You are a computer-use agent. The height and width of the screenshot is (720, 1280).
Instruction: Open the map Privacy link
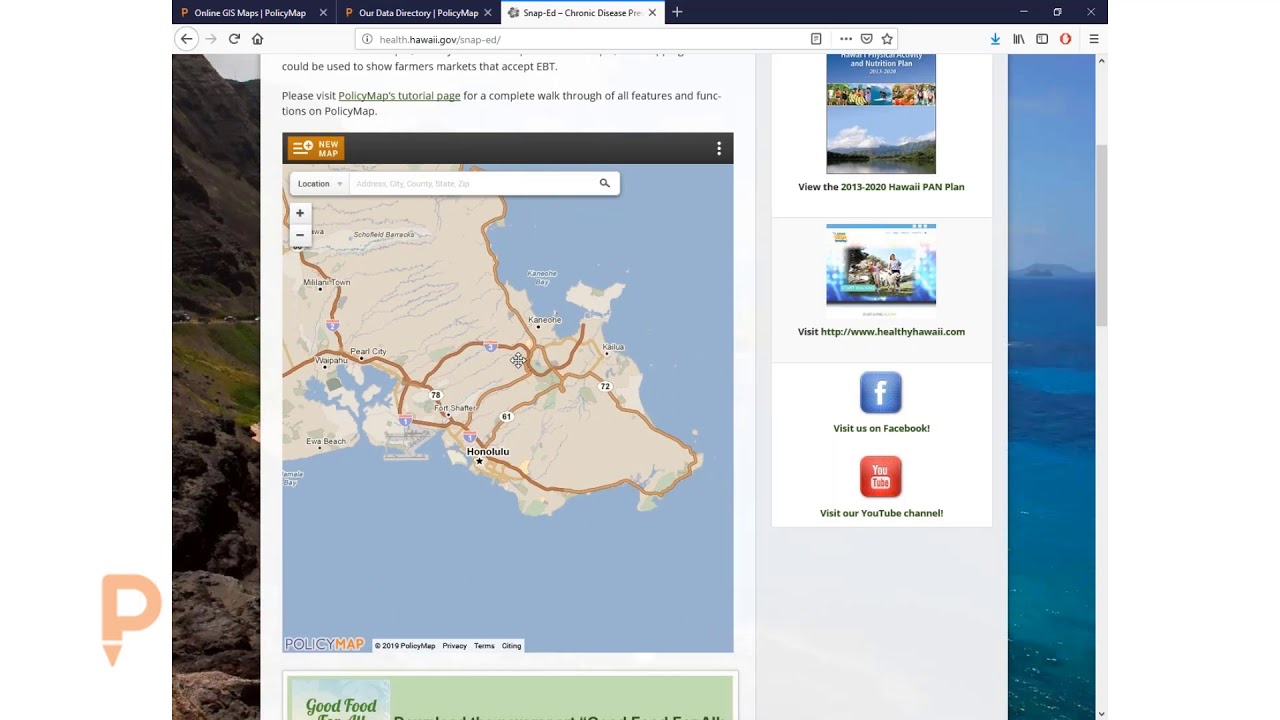click(x=455, y=646)
